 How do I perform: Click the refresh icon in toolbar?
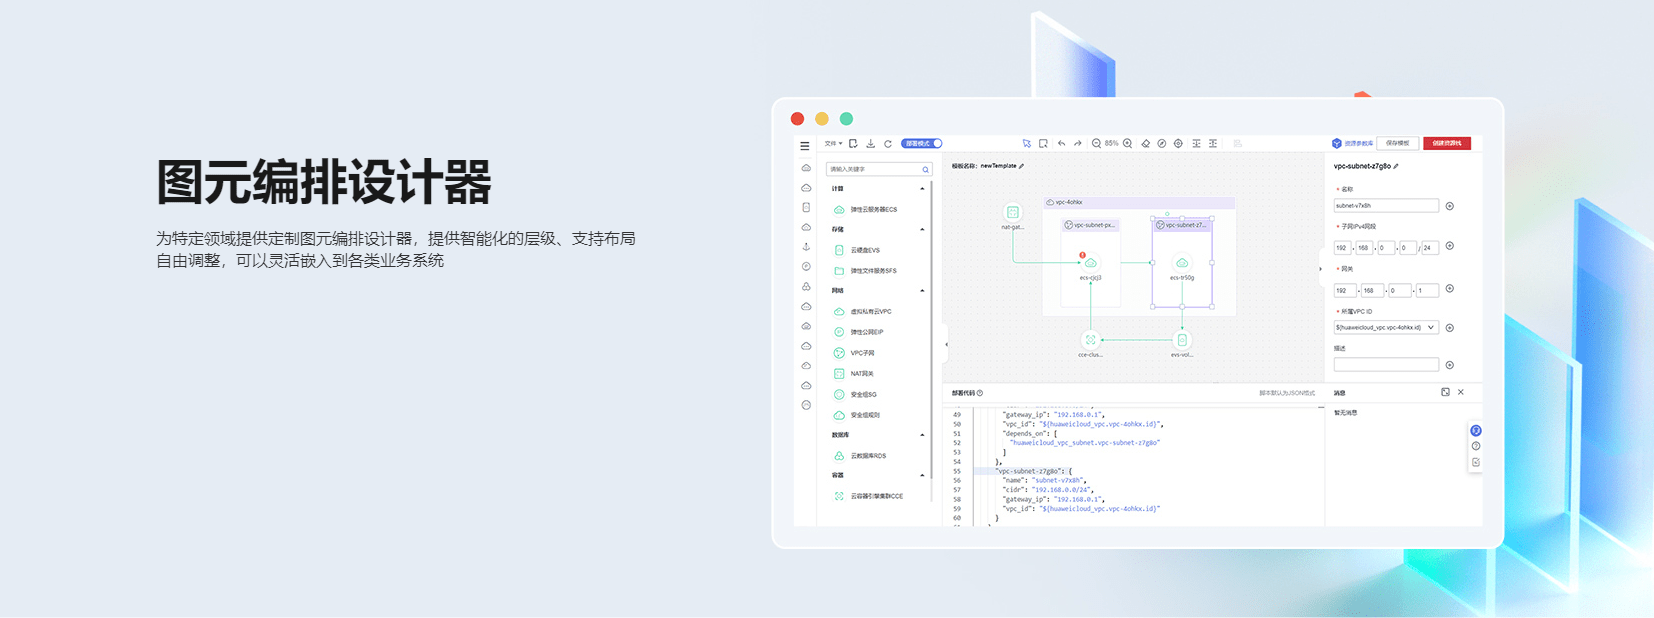[x=887, y=144]
